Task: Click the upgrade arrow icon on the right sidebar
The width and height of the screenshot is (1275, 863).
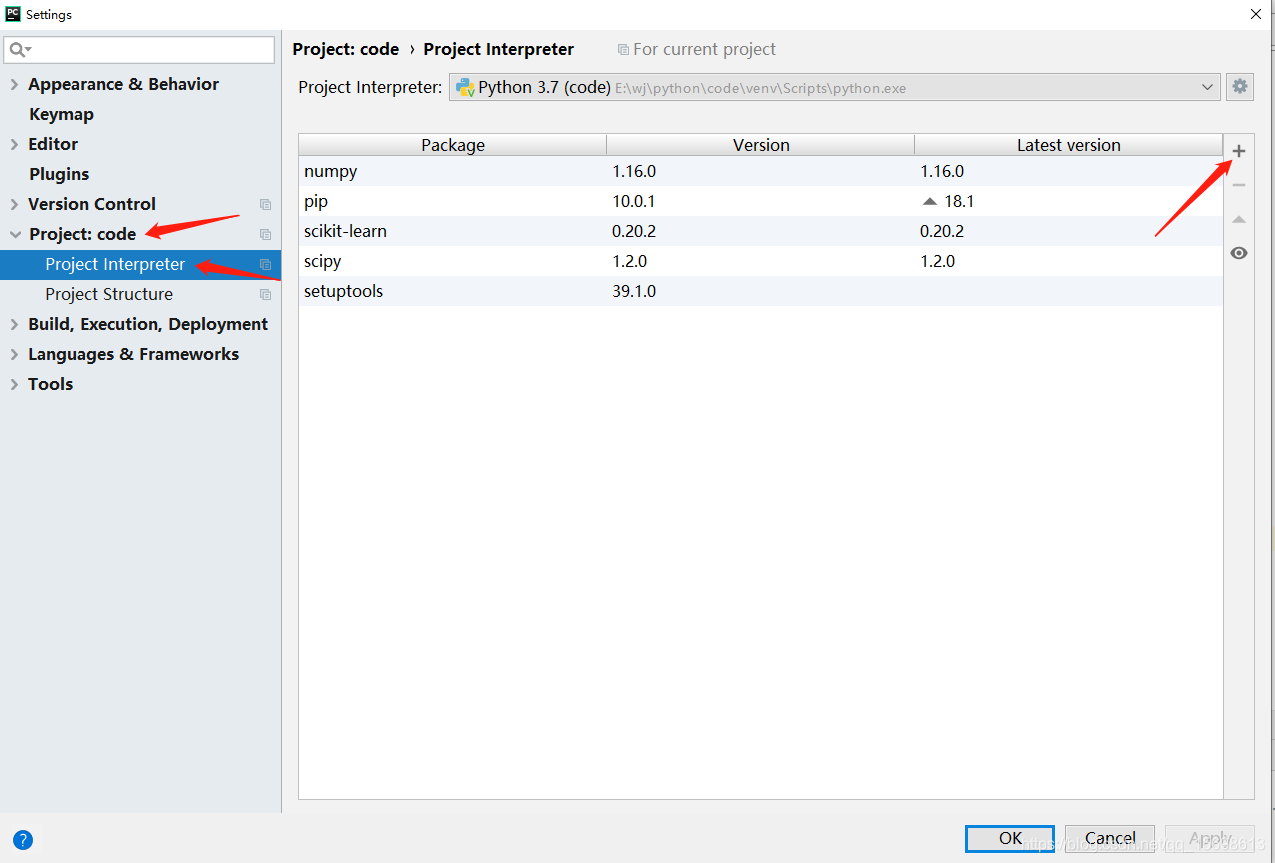Action: (1239, 218)
